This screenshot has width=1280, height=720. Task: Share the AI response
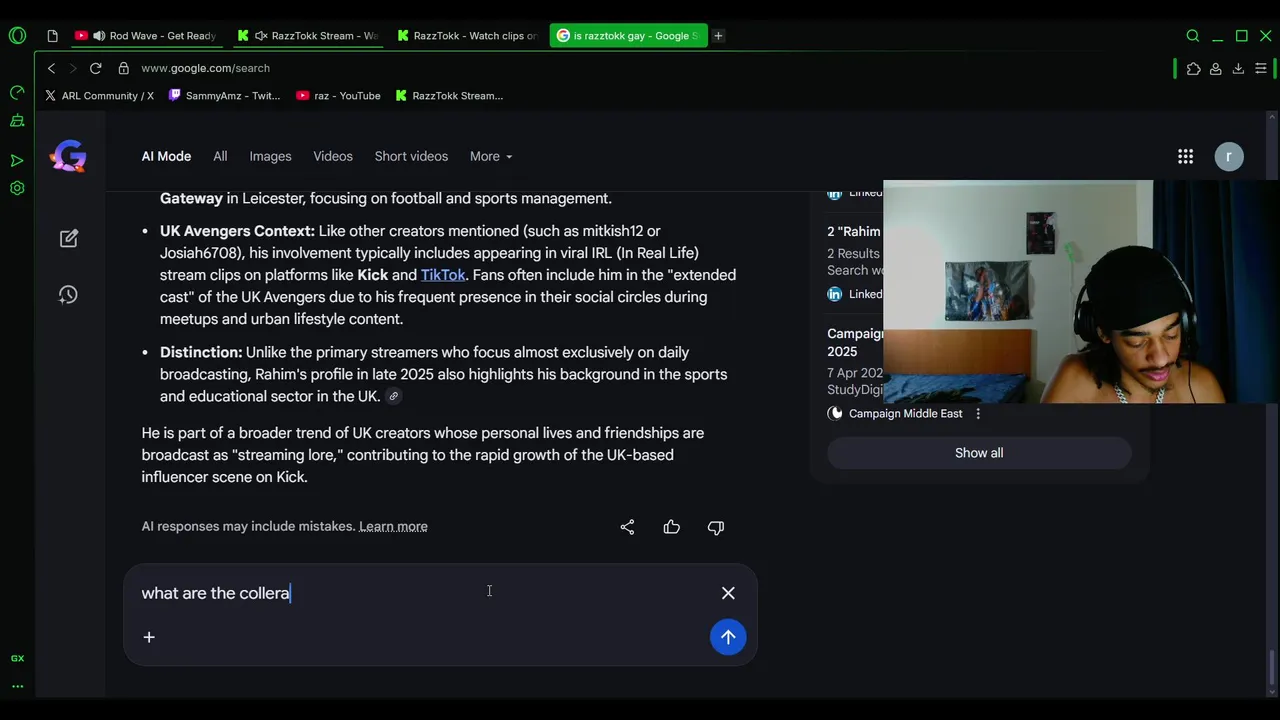(x=627, y=527)
